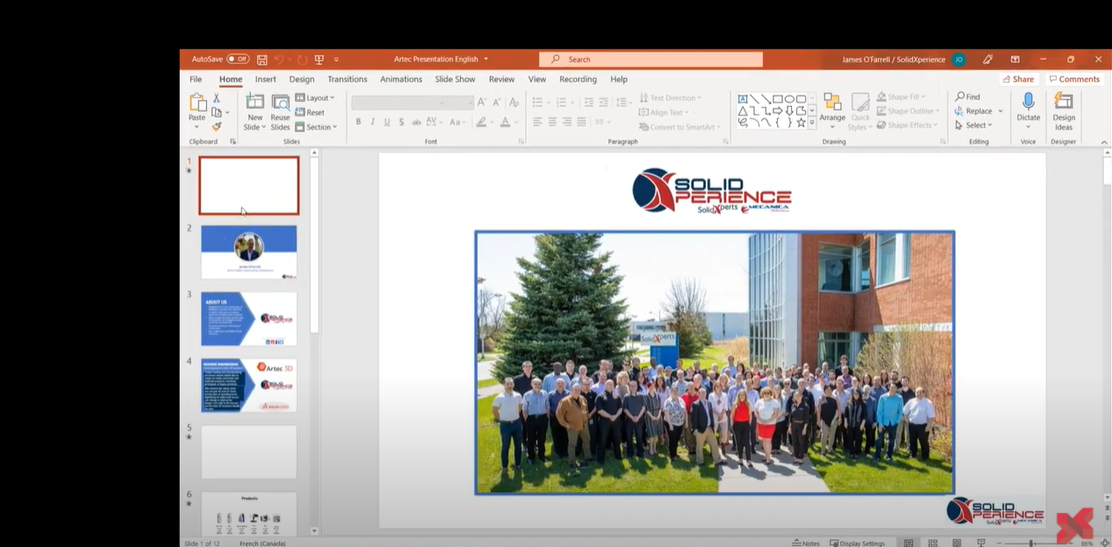
Task: Open the View tab
Action: coord(537,79)
